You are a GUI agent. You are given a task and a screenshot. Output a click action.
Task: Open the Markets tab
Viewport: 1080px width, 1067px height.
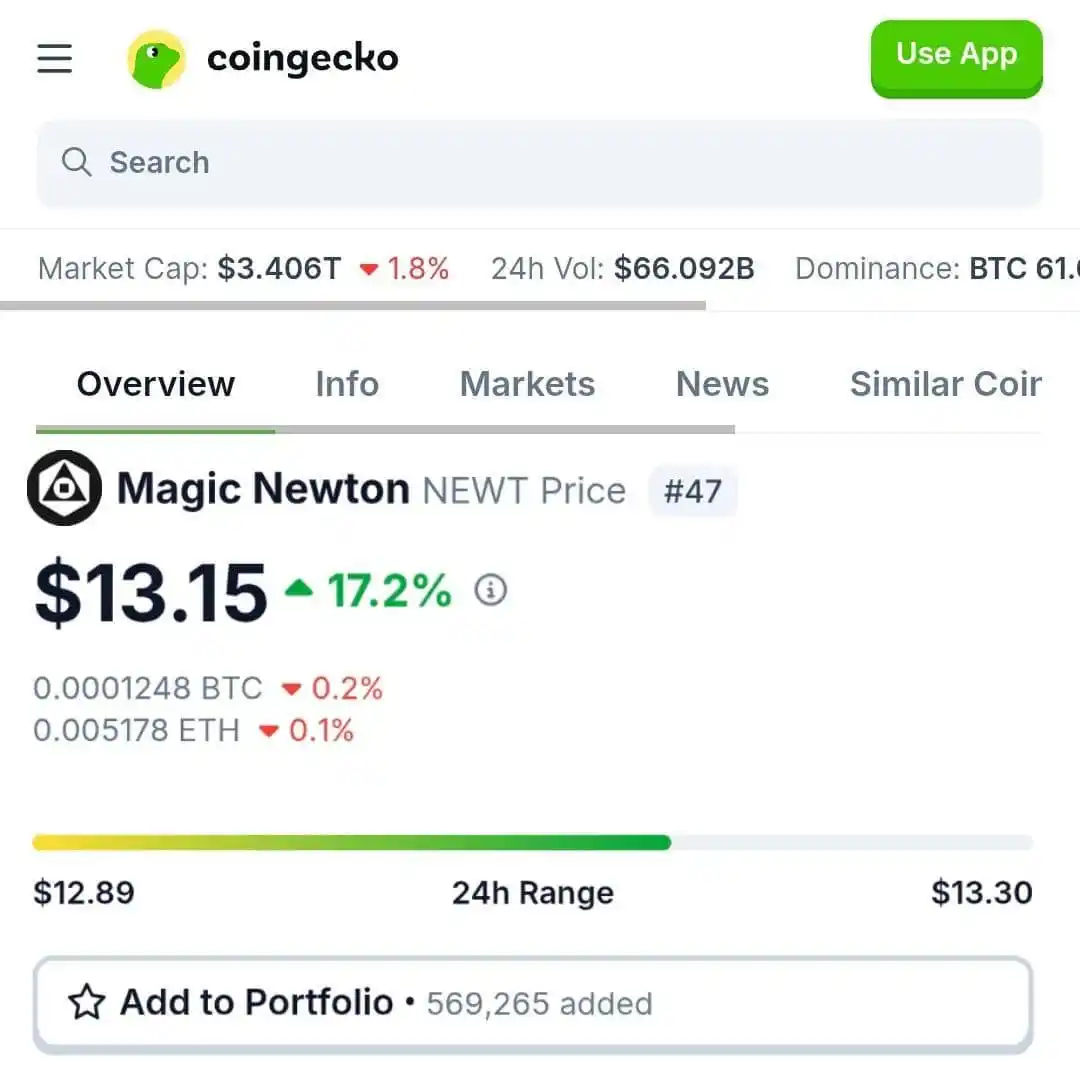(528, 384)
